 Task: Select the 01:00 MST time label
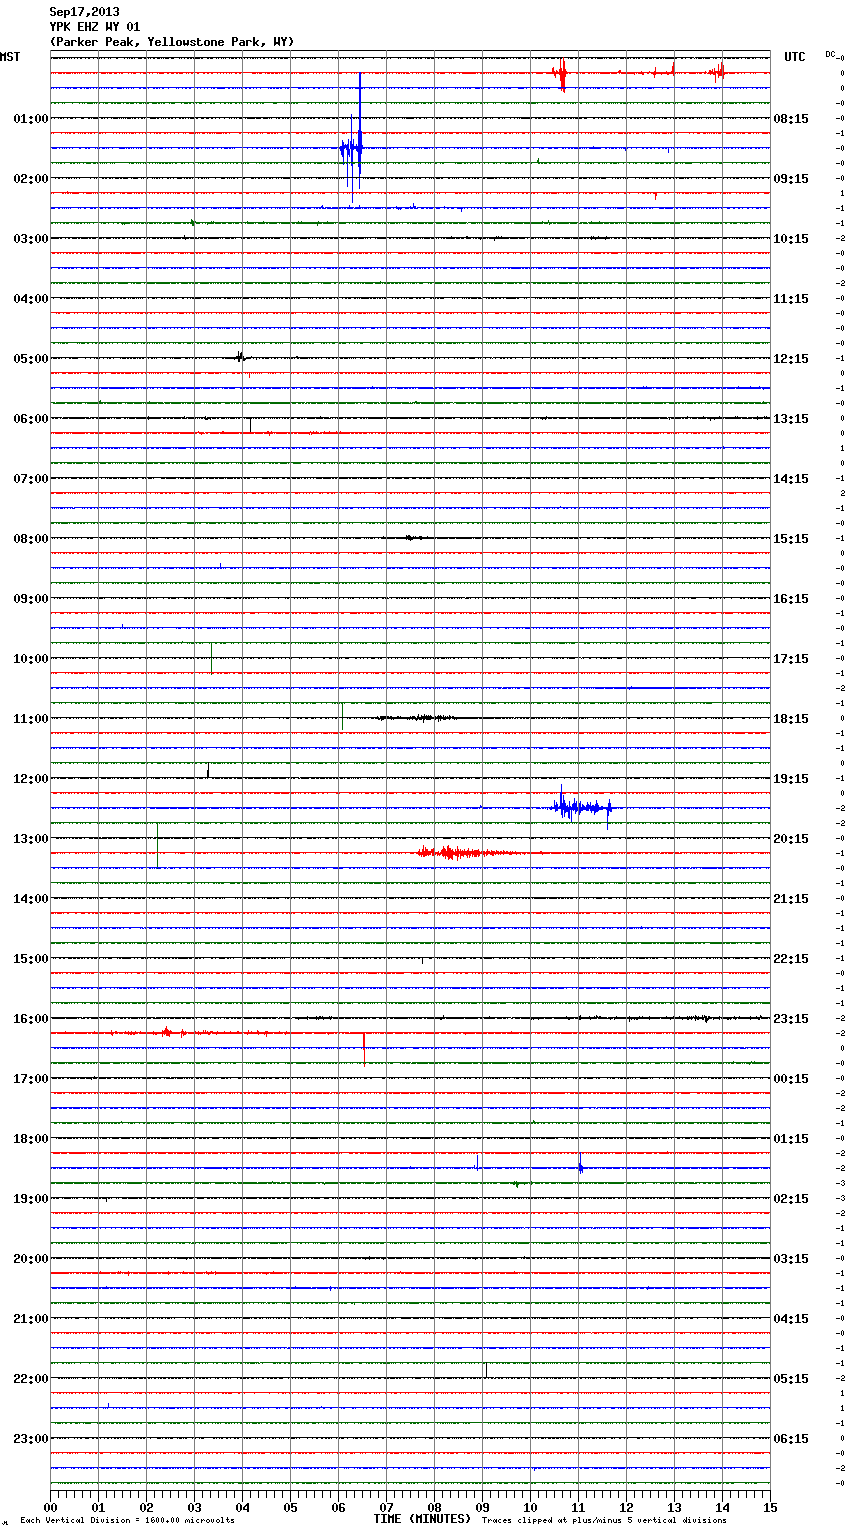pos(31,119)
